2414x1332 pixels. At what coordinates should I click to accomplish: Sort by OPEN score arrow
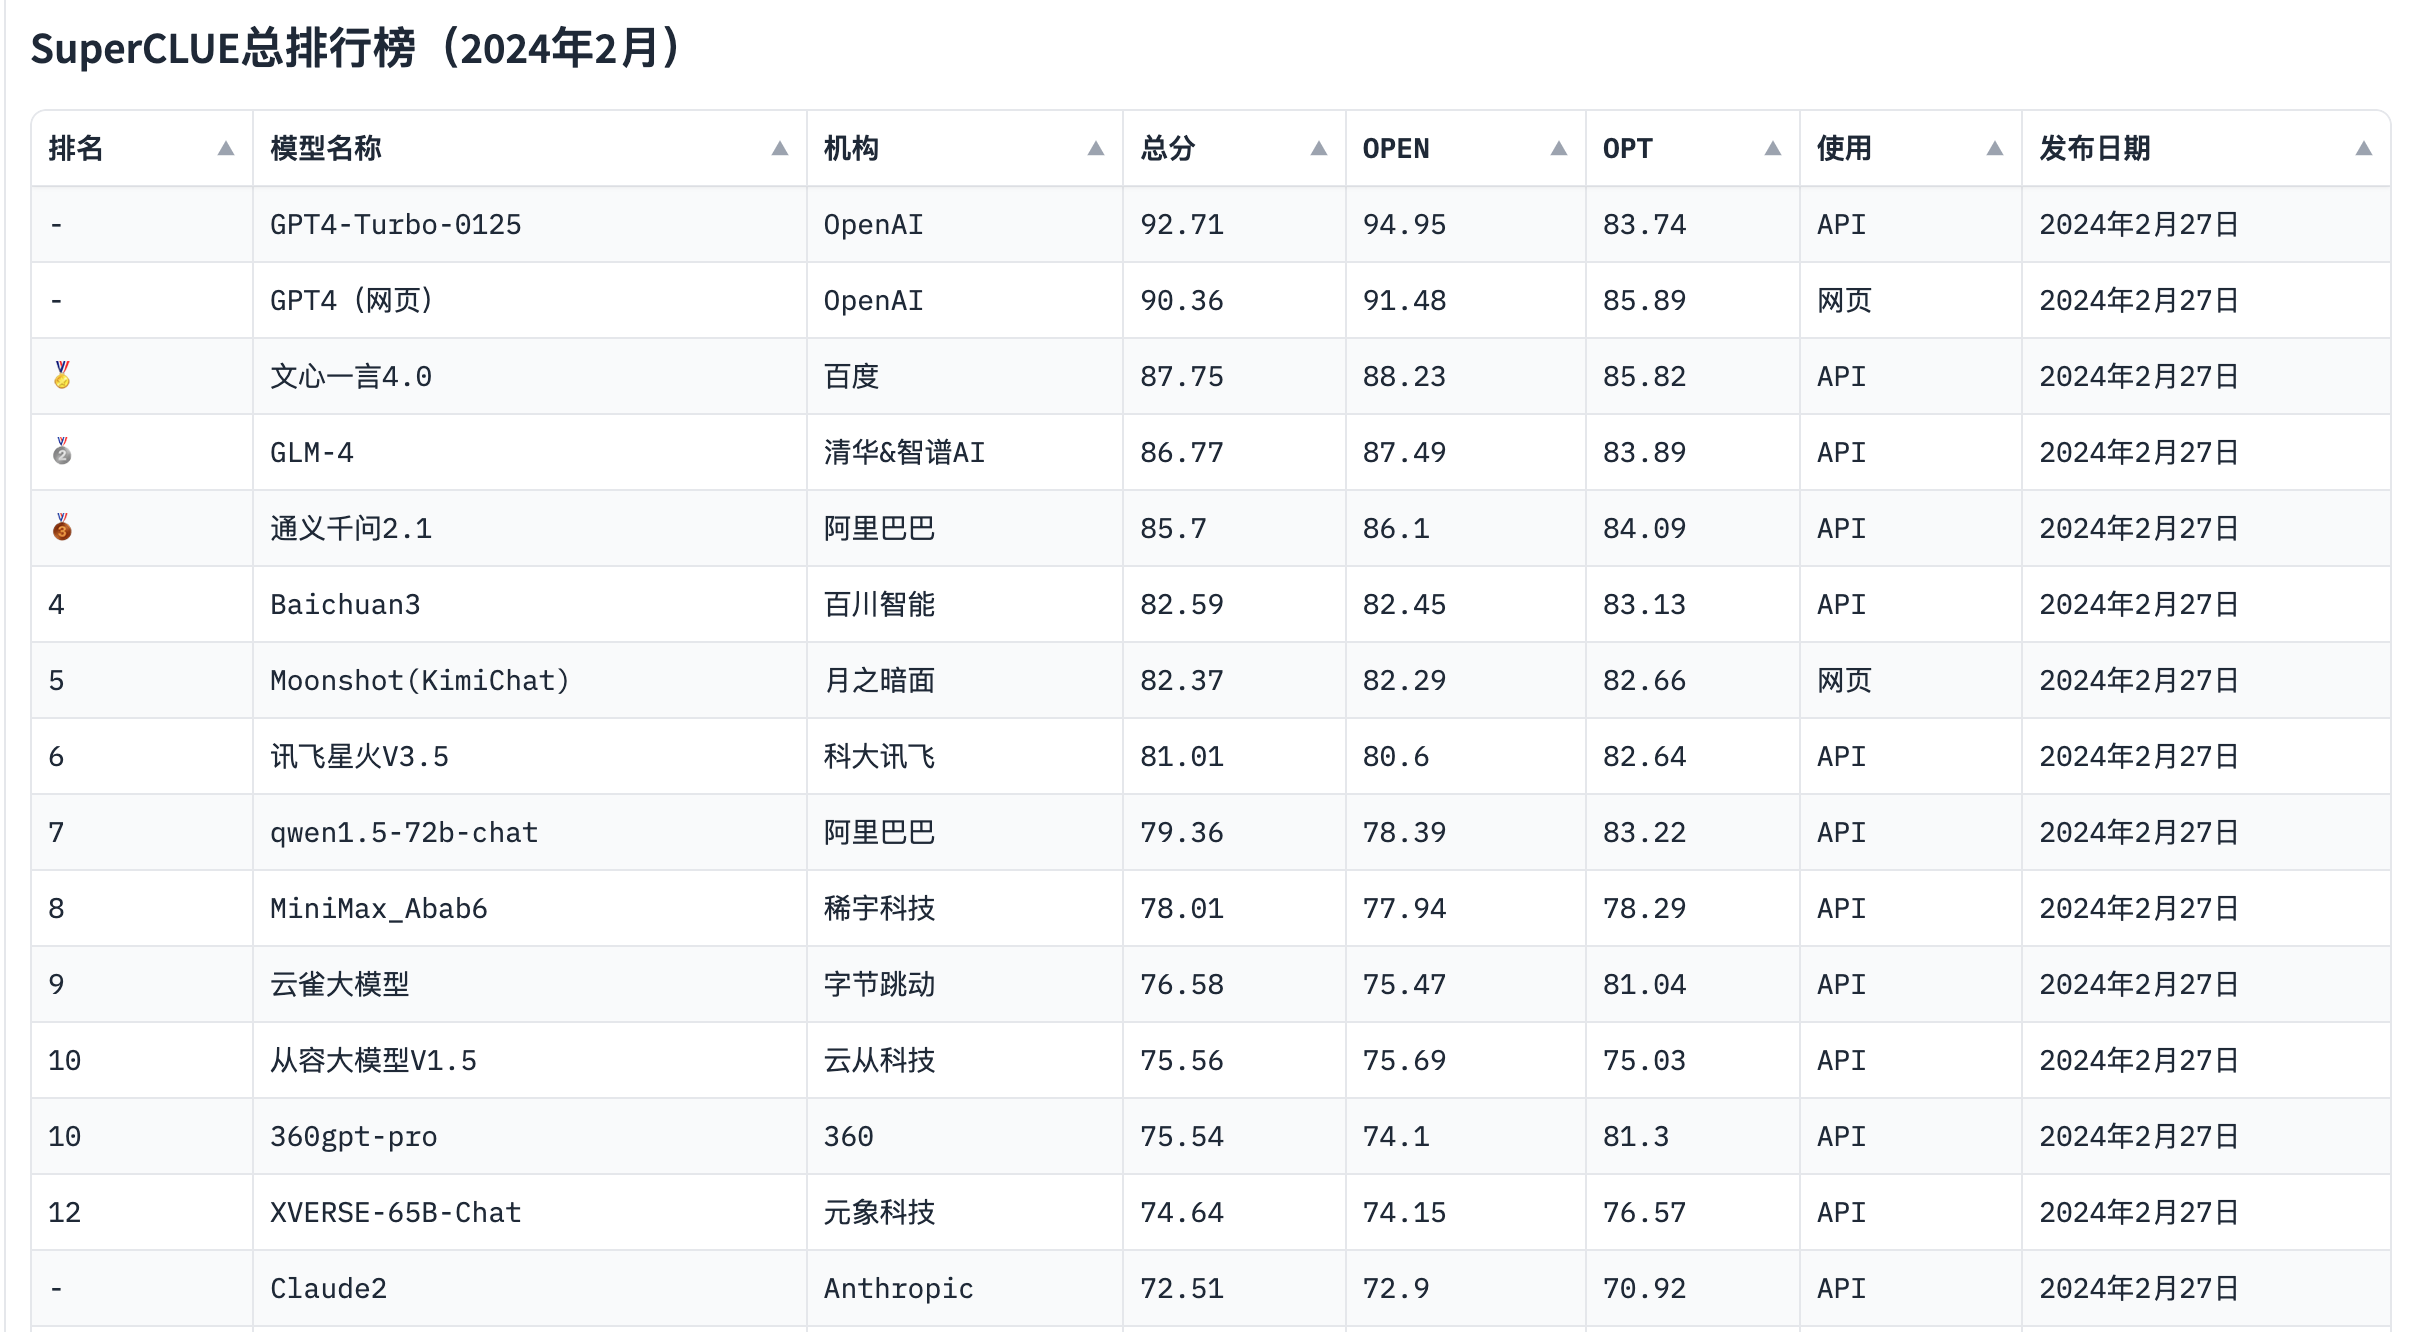(1559, 149)
